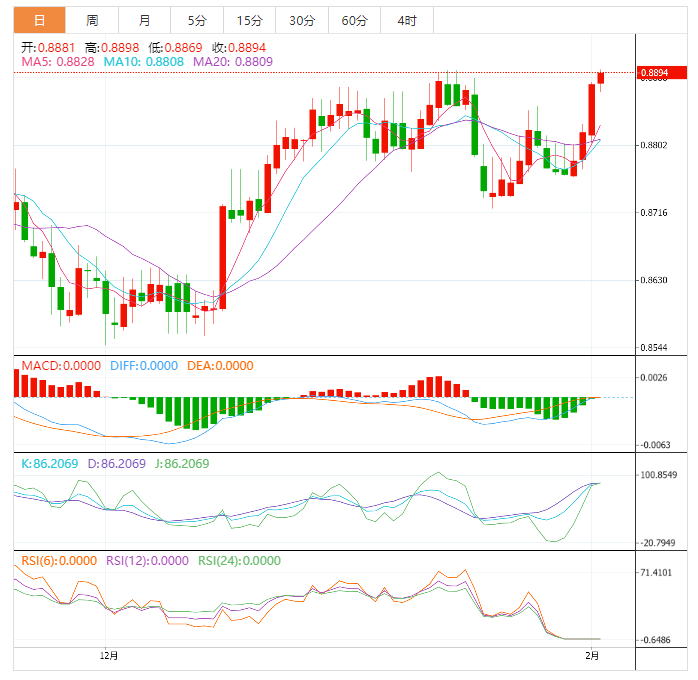Click the 12月 date axis marker

pyautogui.click(x=109, y=656)
